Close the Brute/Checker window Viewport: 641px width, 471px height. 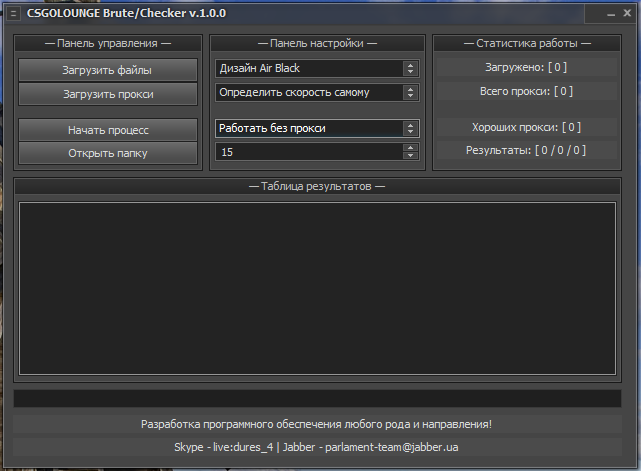(x=627, y=13)
